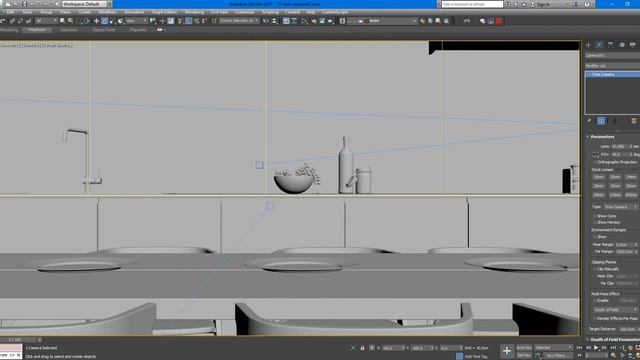Open the Customize menu

tap(244, 12)
